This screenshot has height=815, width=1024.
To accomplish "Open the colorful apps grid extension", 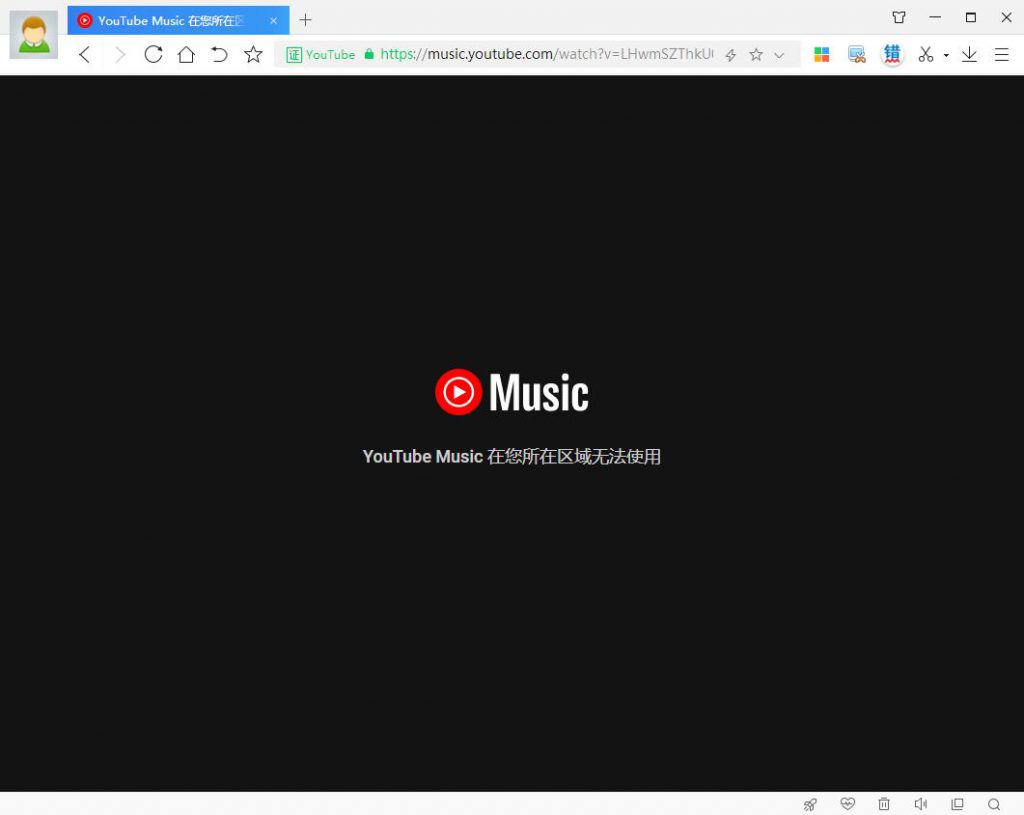I will point(822,54).
